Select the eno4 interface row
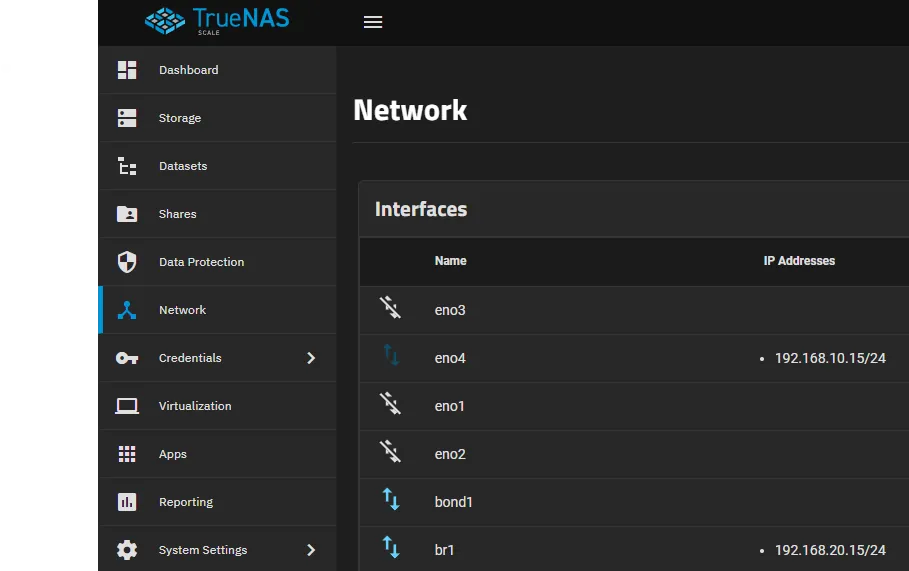 click(450, 358)
